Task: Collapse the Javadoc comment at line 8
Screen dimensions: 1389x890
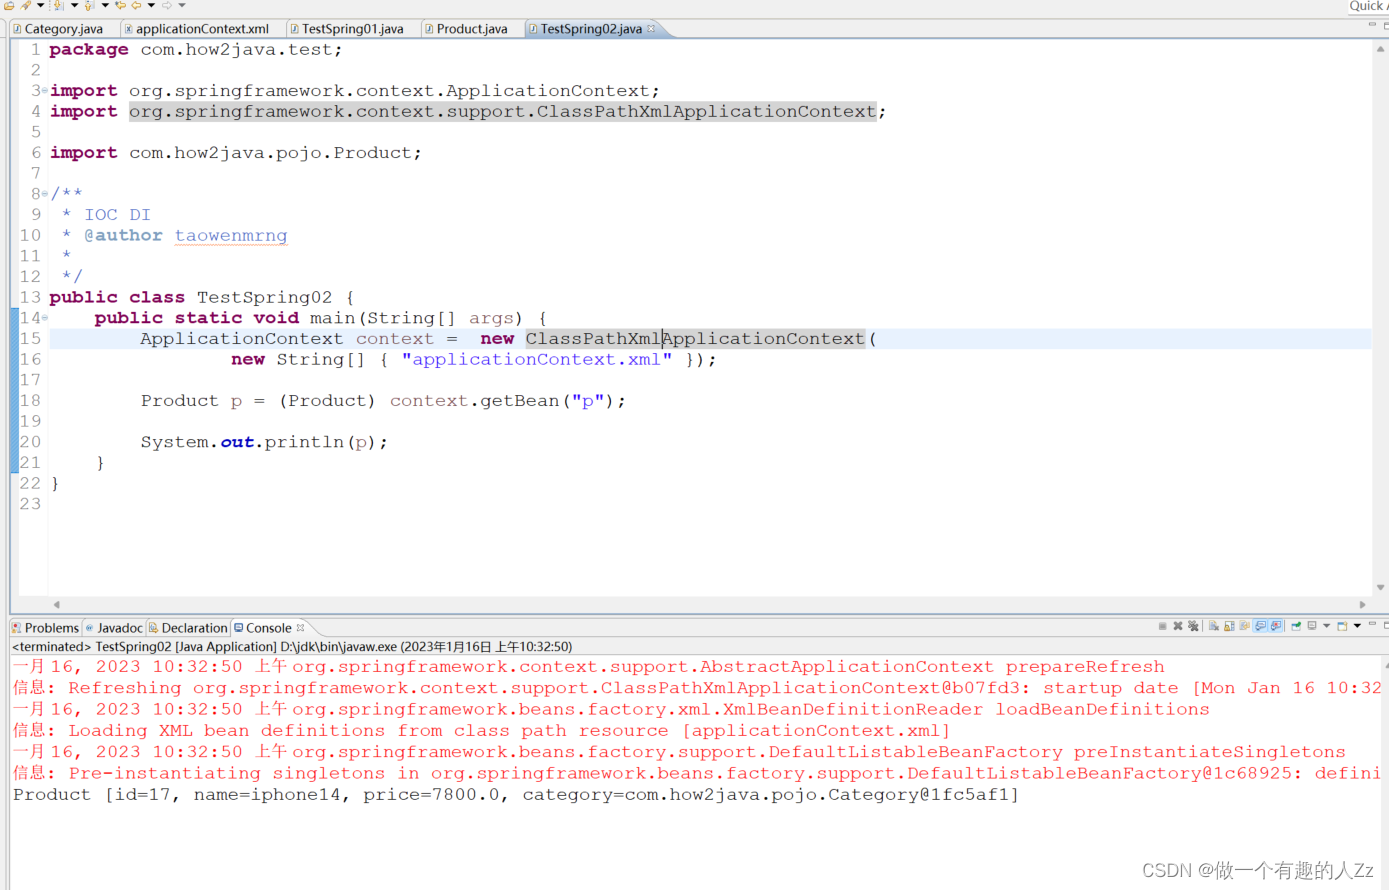Action: coord(45,194)
